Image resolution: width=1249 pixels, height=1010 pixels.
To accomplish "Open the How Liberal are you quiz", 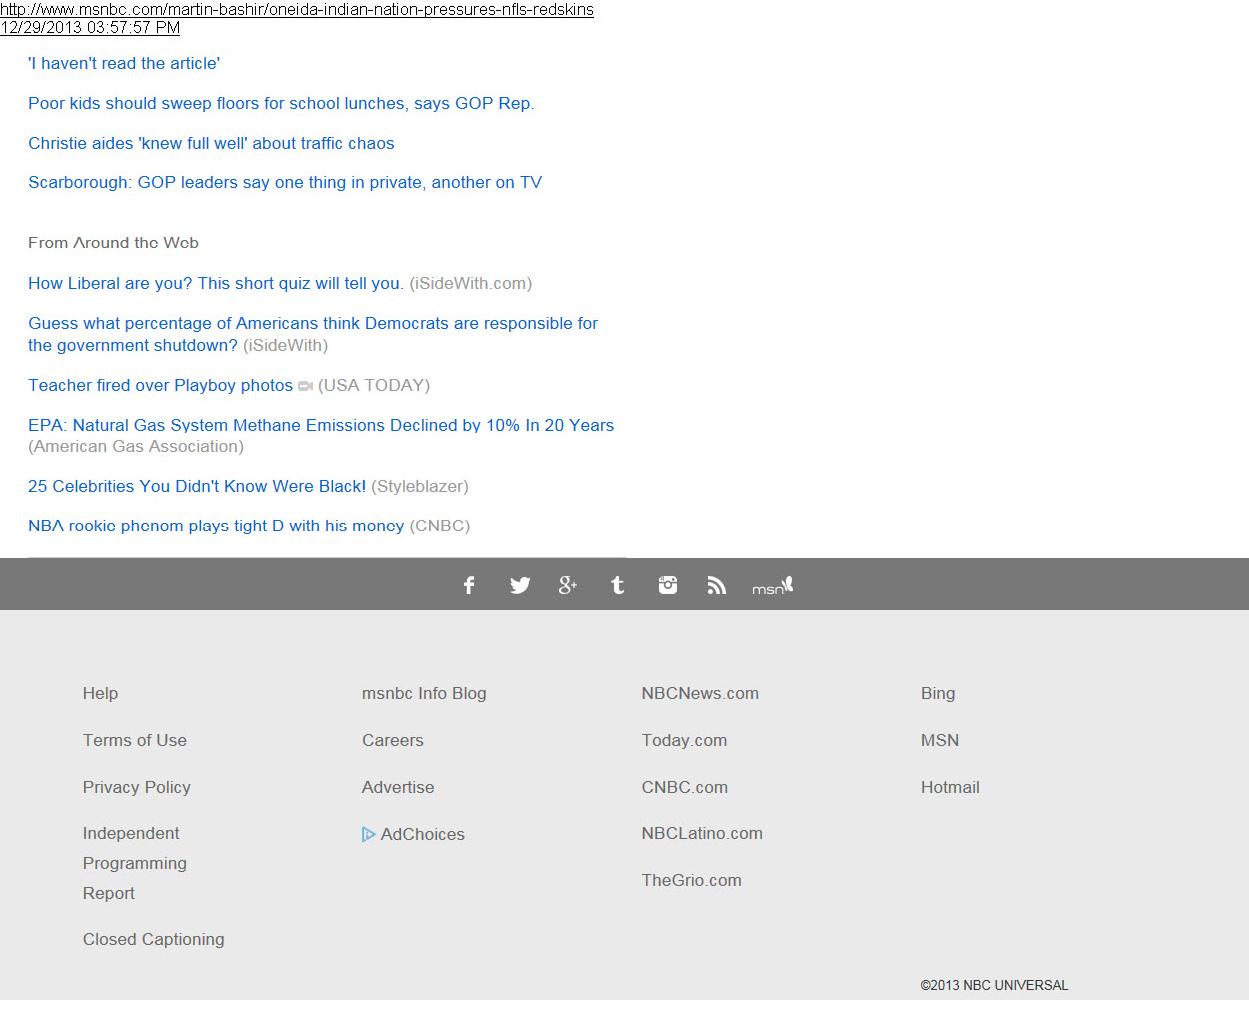I will pyautogui.click(x=215, y=283).
